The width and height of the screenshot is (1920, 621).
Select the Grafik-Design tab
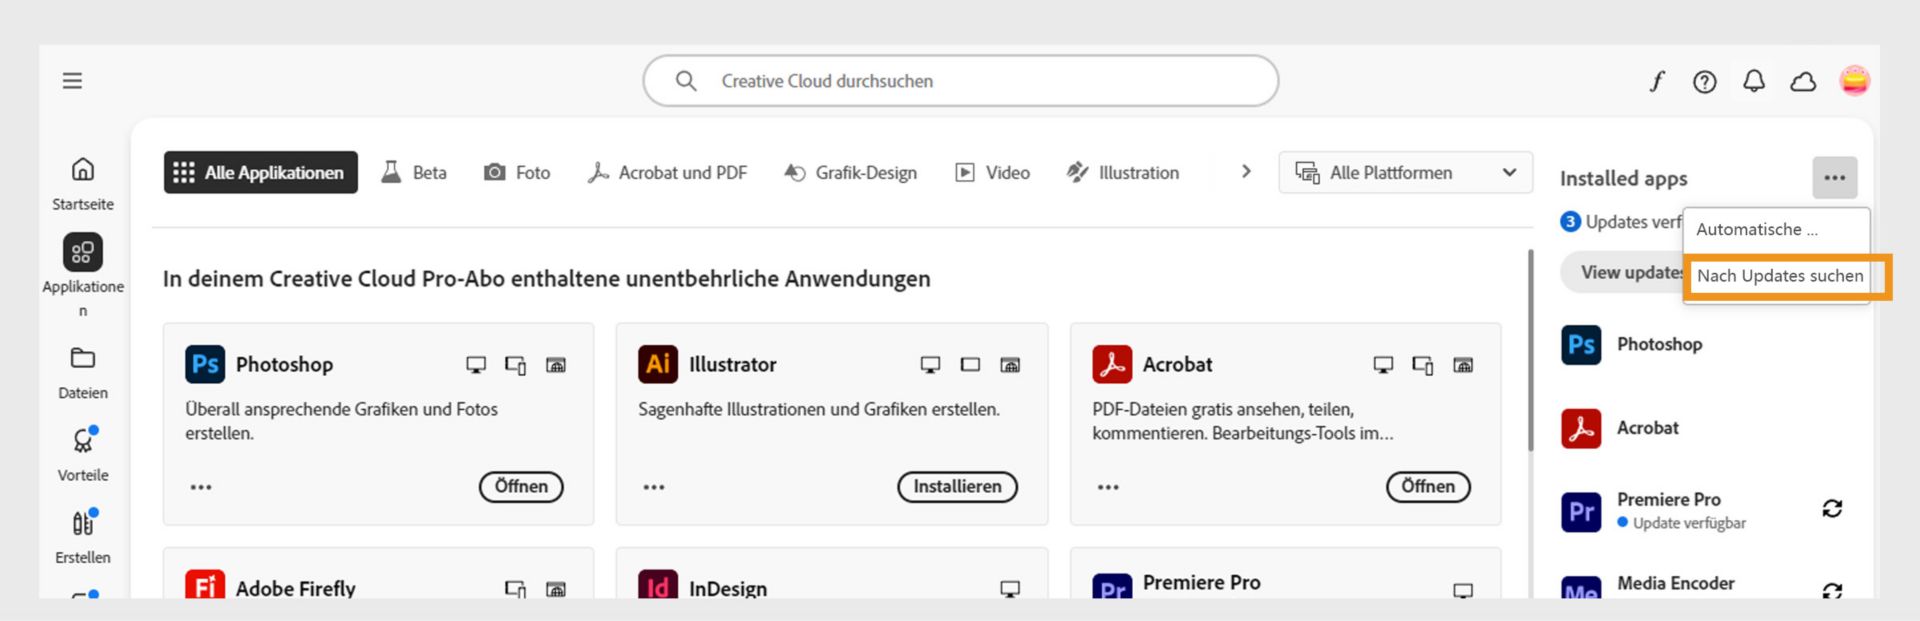pyautogui.click(x=851, y=173)
